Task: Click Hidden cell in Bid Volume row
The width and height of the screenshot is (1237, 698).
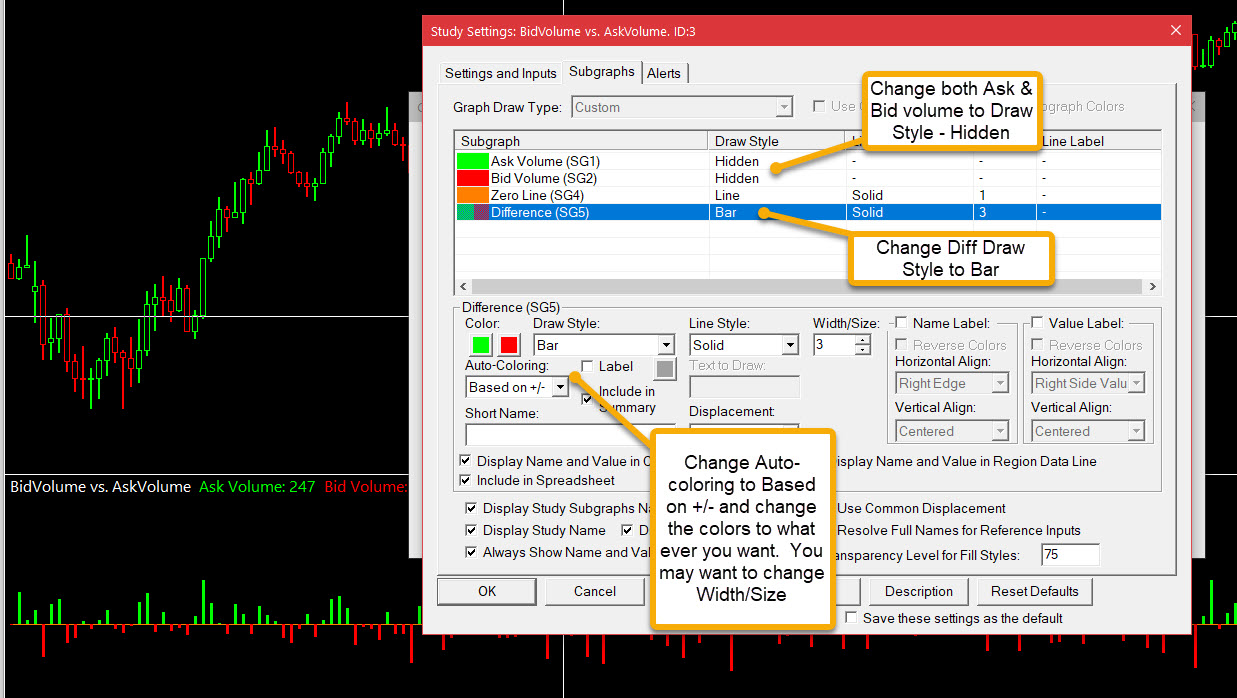Action: pyautogui.click(x=737, y=178)
